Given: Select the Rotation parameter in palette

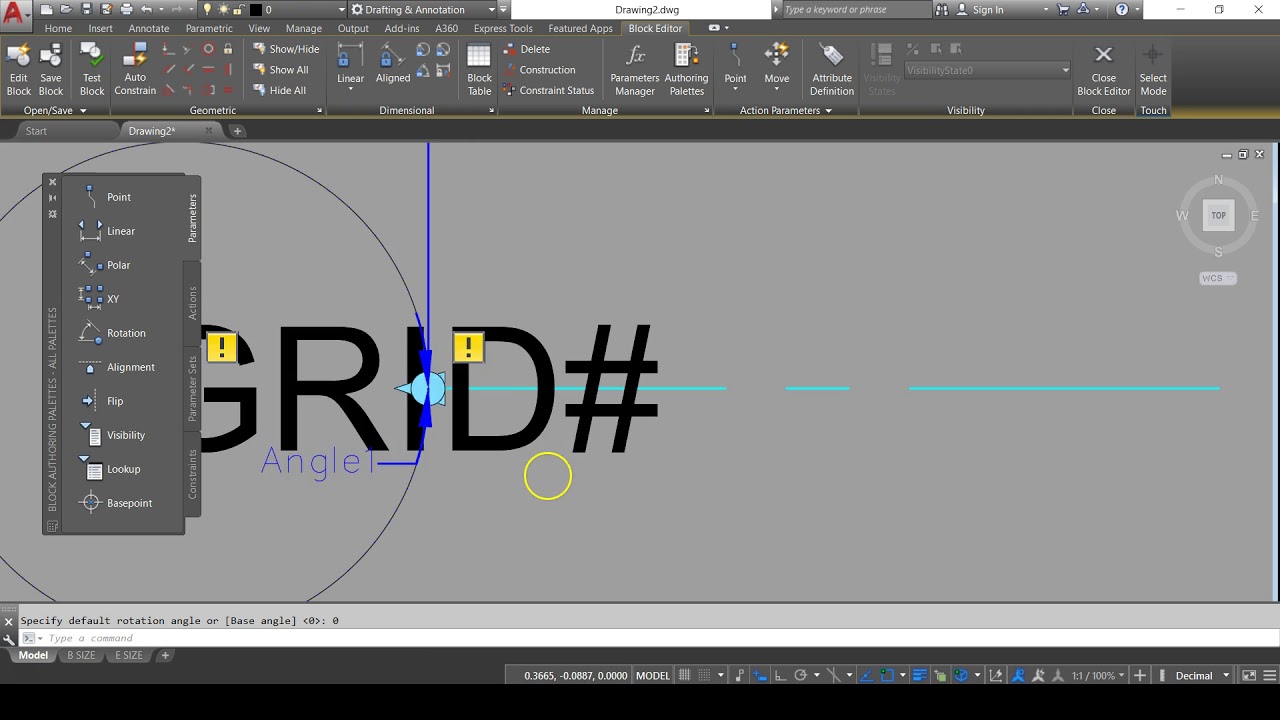Looking at the screenshot, I should pos(113,333).
